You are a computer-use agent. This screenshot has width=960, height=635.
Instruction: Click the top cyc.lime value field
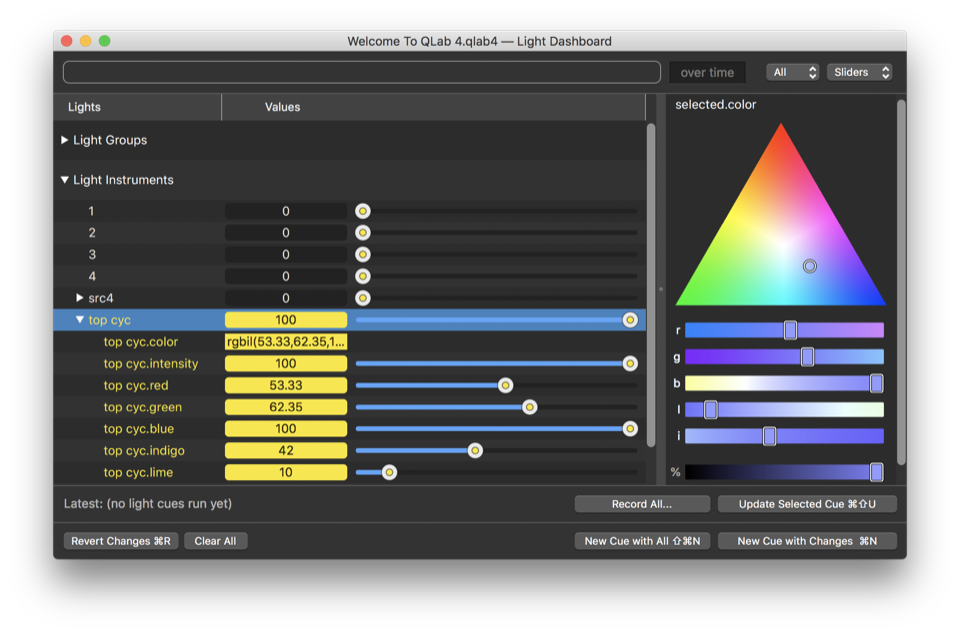point(286,472)
